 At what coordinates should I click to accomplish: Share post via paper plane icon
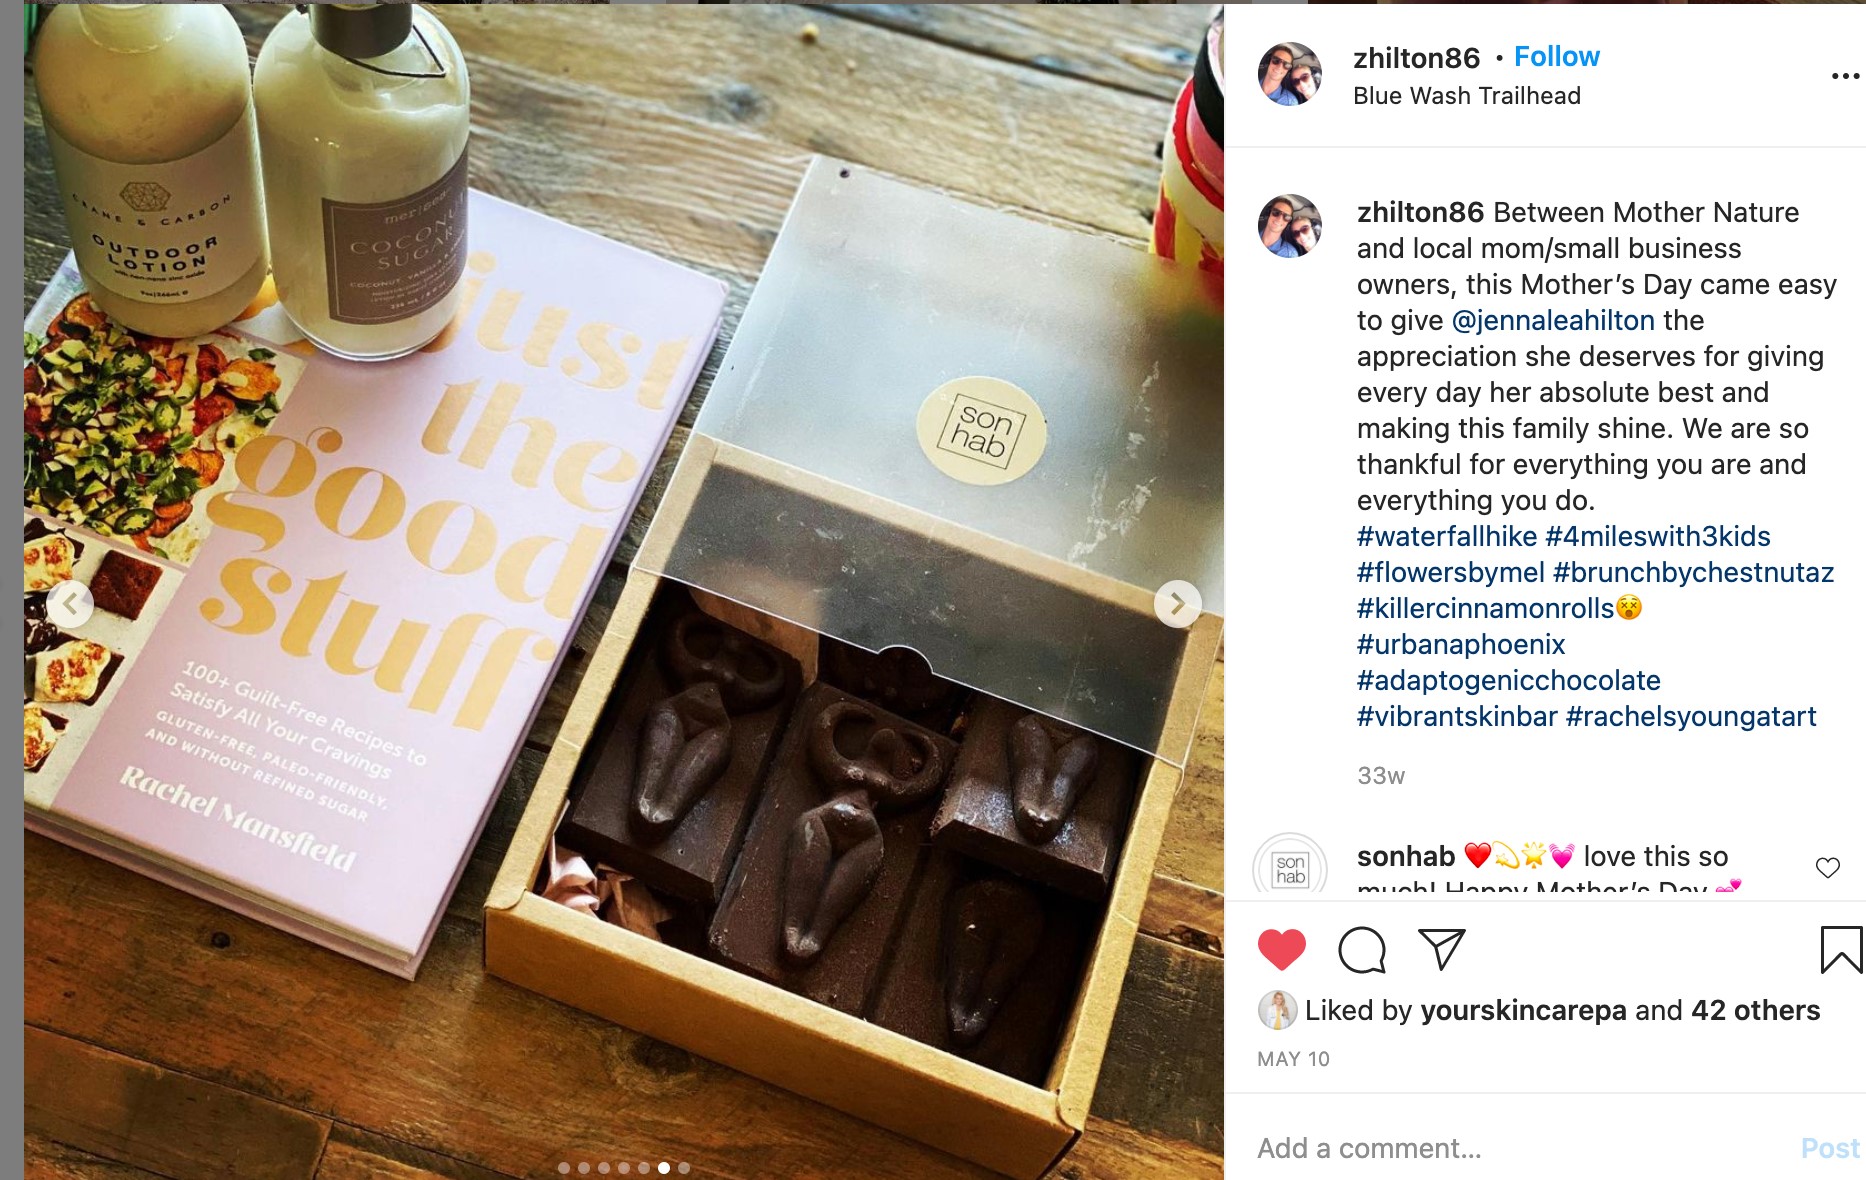(1441, 949)
